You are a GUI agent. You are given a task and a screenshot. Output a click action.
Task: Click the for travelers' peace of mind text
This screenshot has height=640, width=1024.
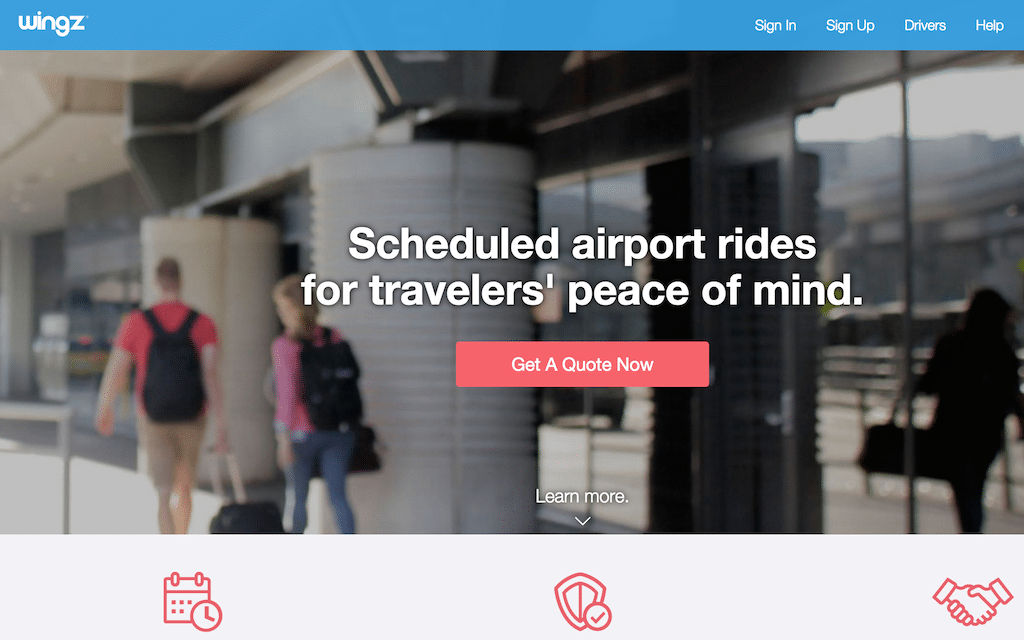pyautogui.click(x=582, y=290)
